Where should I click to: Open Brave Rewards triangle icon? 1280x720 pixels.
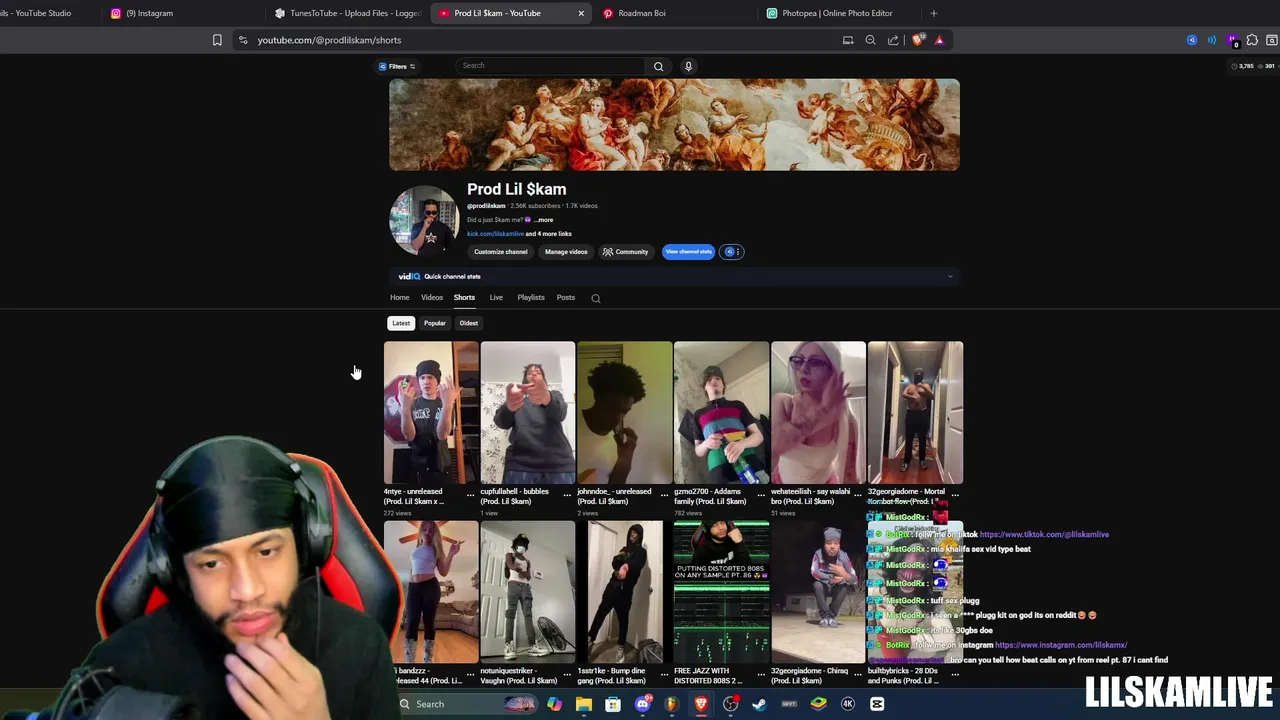coord(939,40)
